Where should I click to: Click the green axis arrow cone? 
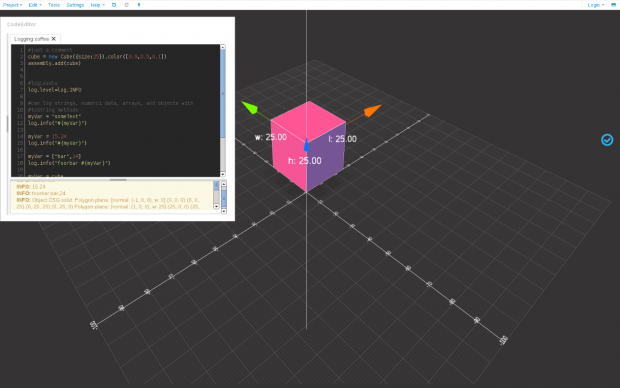click(x=250, y=107)
